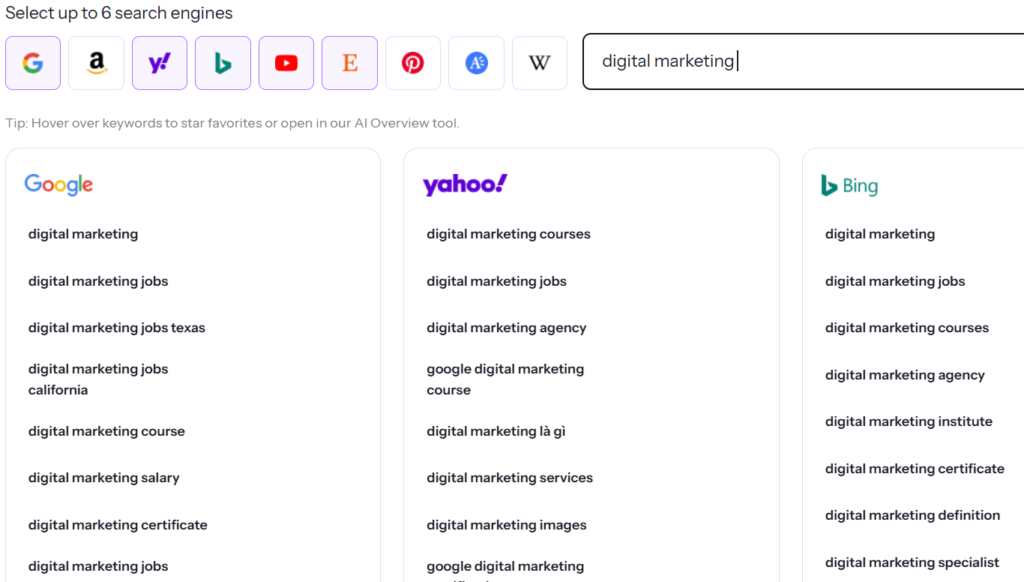Click Yahoo keyword "digital marketing images"
This screenshot has height=582, width=1024.
pos(507,525)
